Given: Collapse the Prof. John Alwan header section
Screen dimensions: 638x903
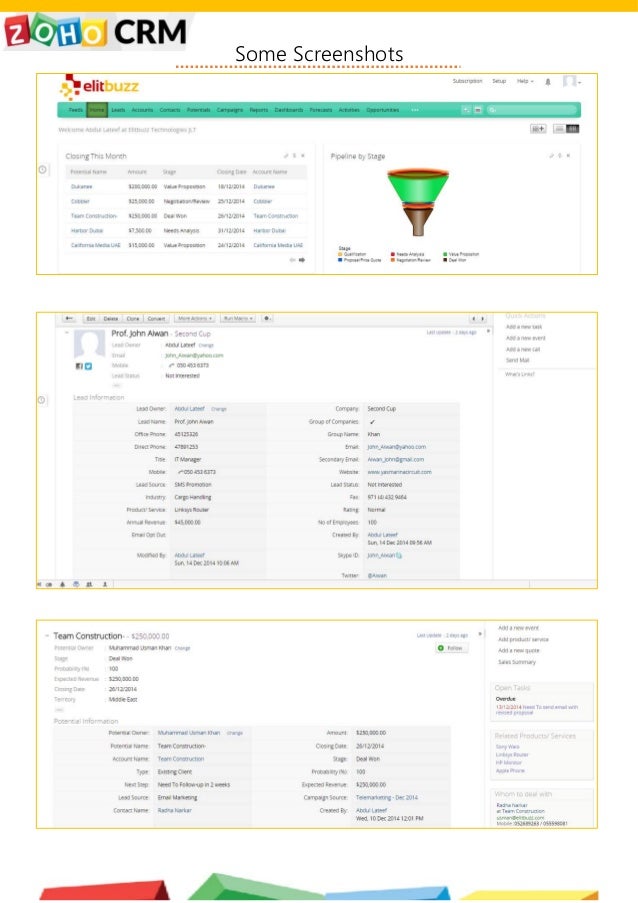Looking at the screenshot, I should tap(67, 333).
